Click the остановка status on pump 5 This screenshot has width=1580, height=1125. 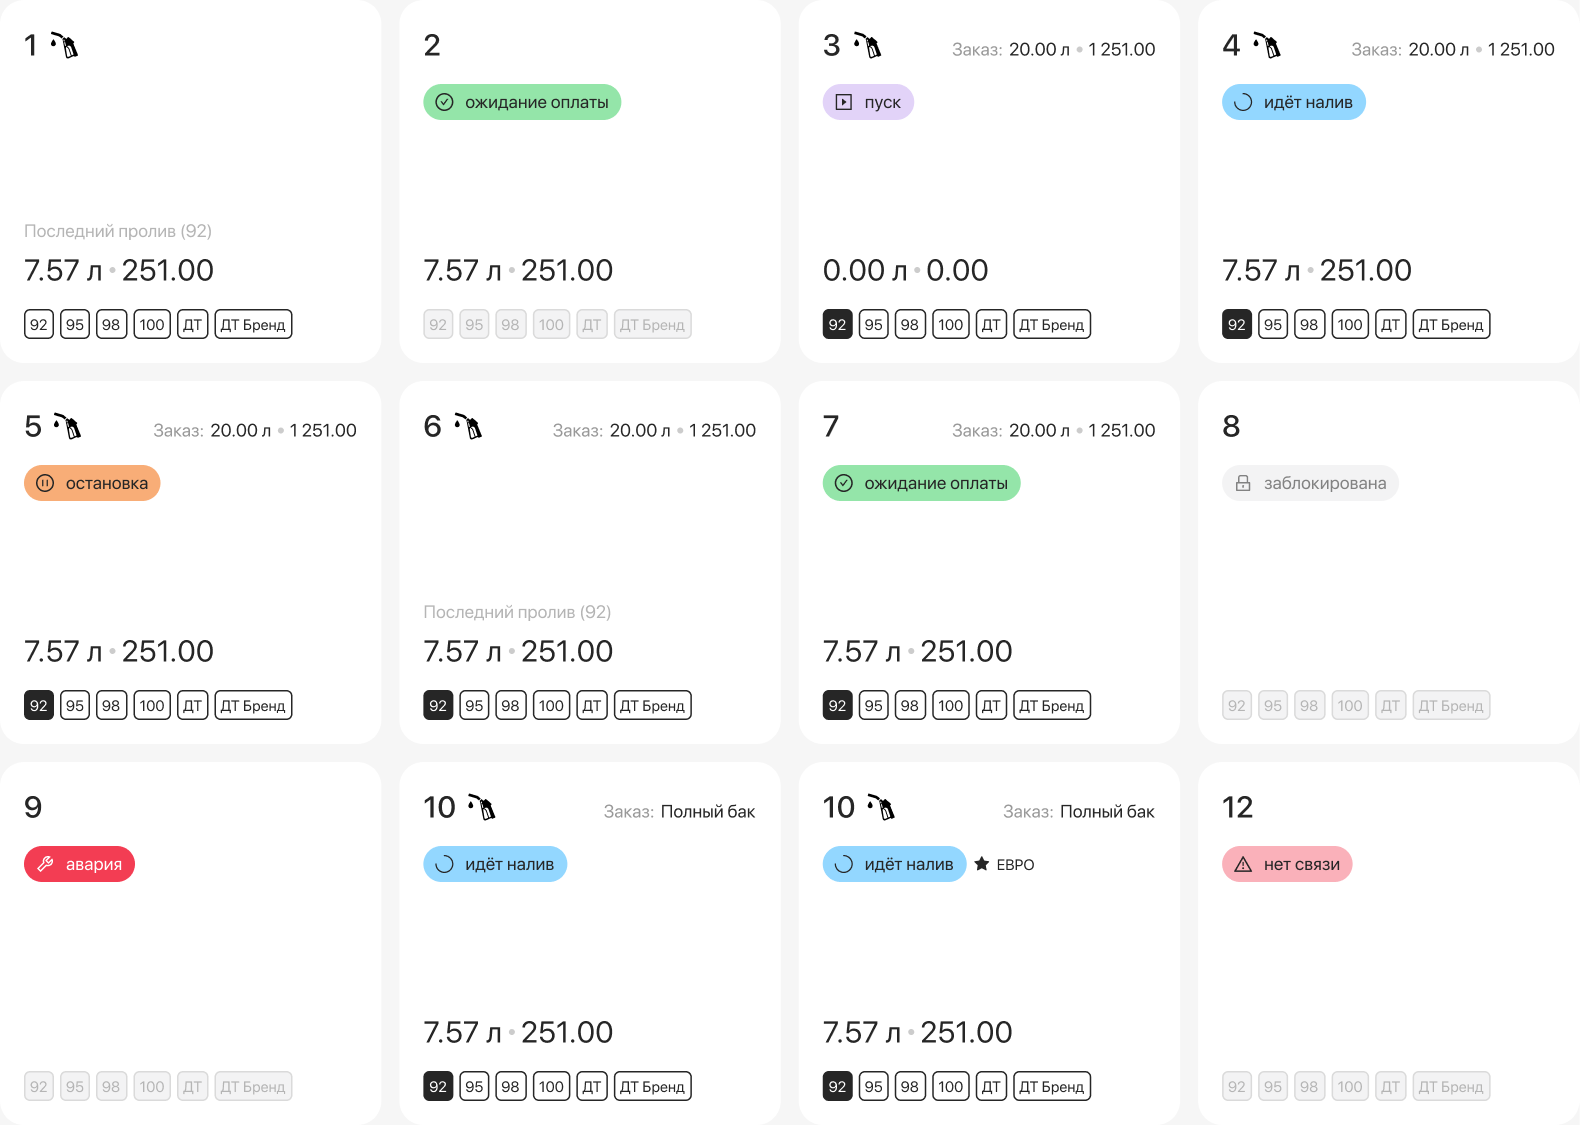tap(92, 483)
